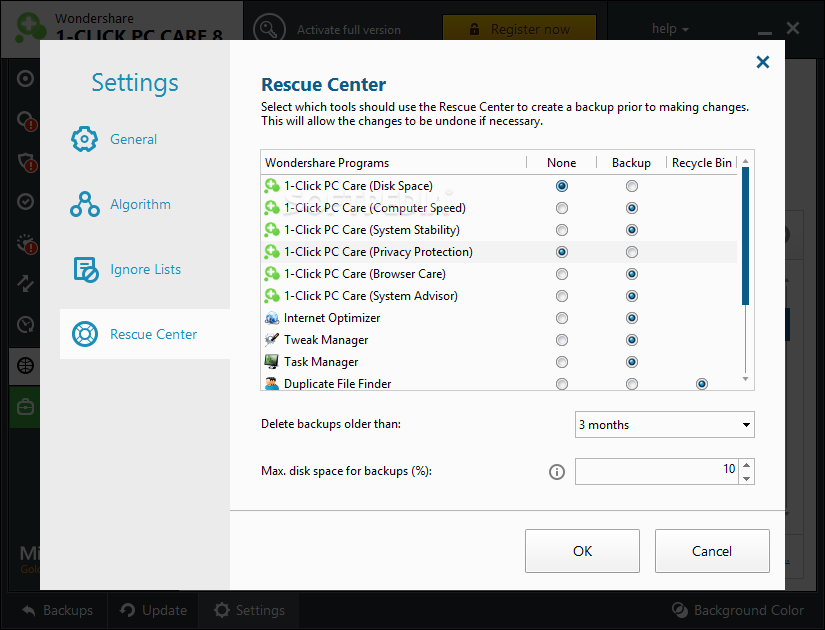Select Recycle Bin for Duplicate File Finder
Screen dimensions: 825x630
point(702,384)
